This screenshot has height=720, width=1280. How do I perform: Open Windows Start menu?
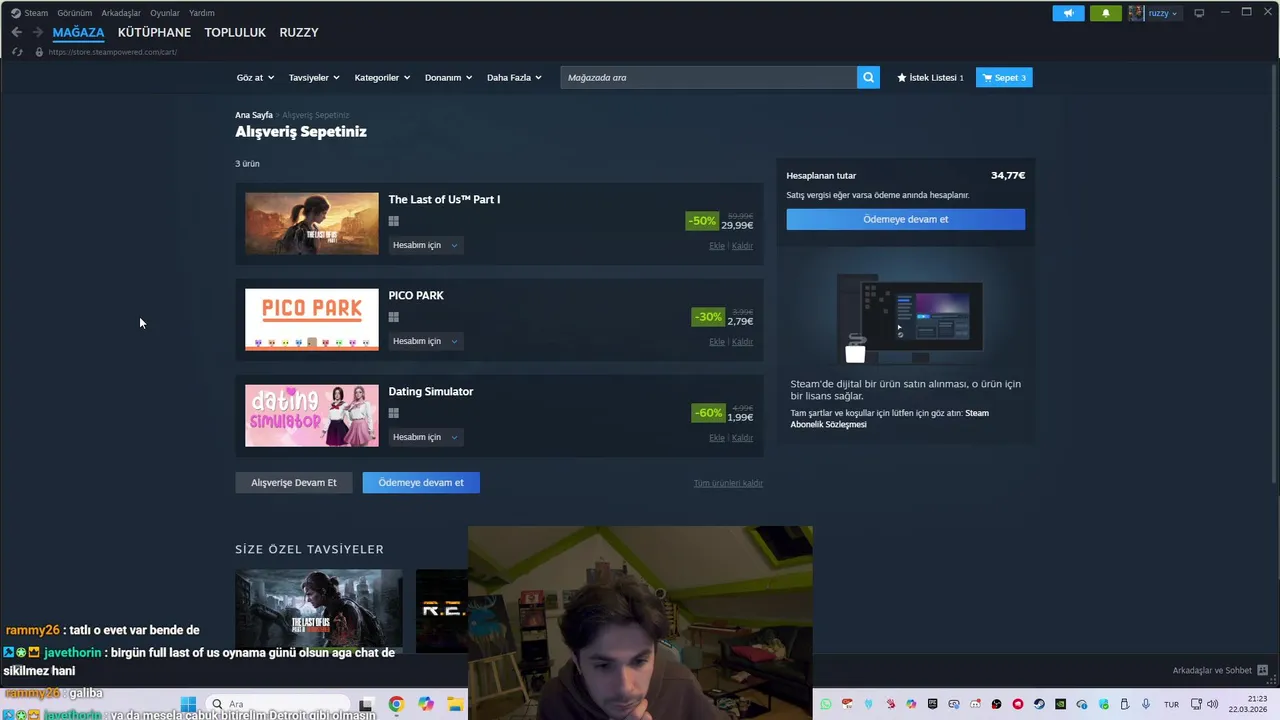point(188,704)
